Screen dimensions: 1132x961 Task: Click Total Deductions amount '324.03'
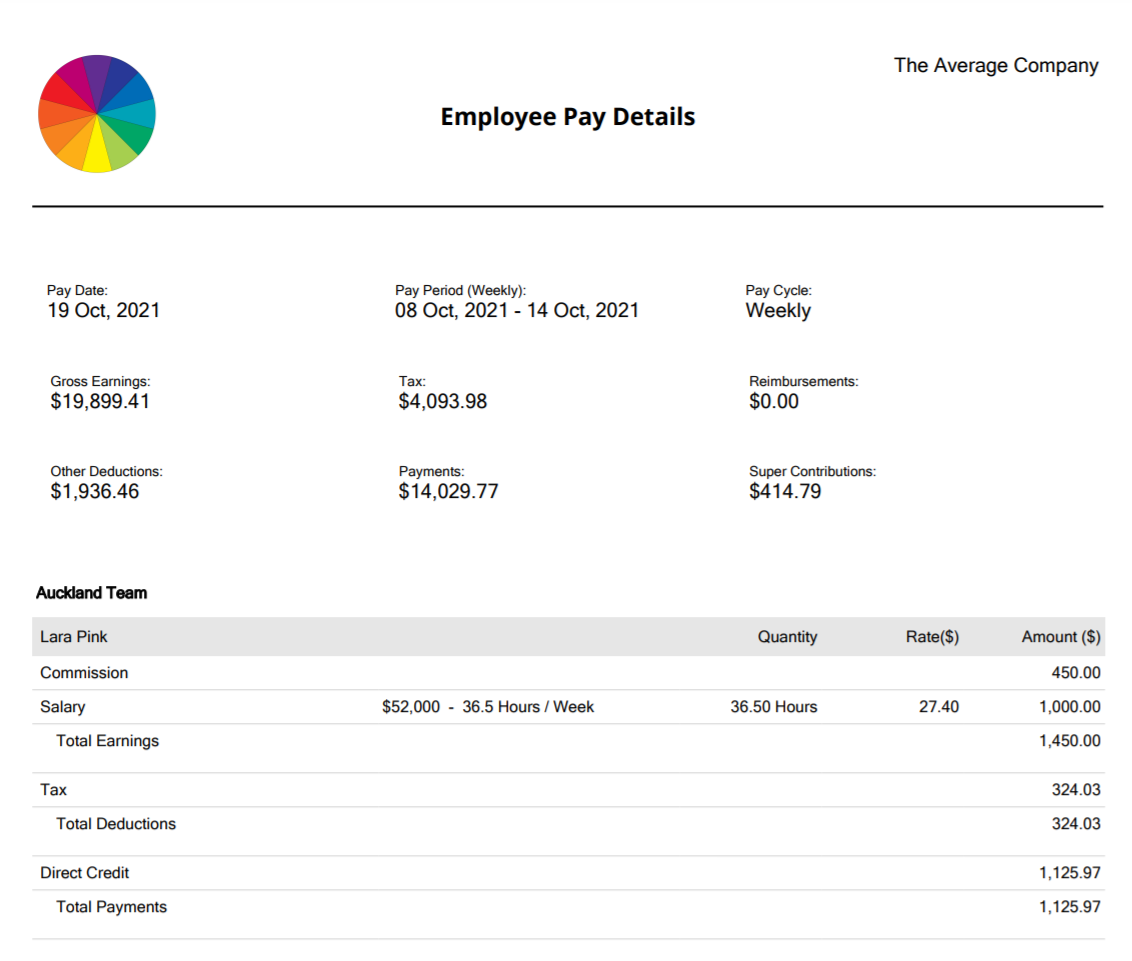click(x=1076, y=824)
